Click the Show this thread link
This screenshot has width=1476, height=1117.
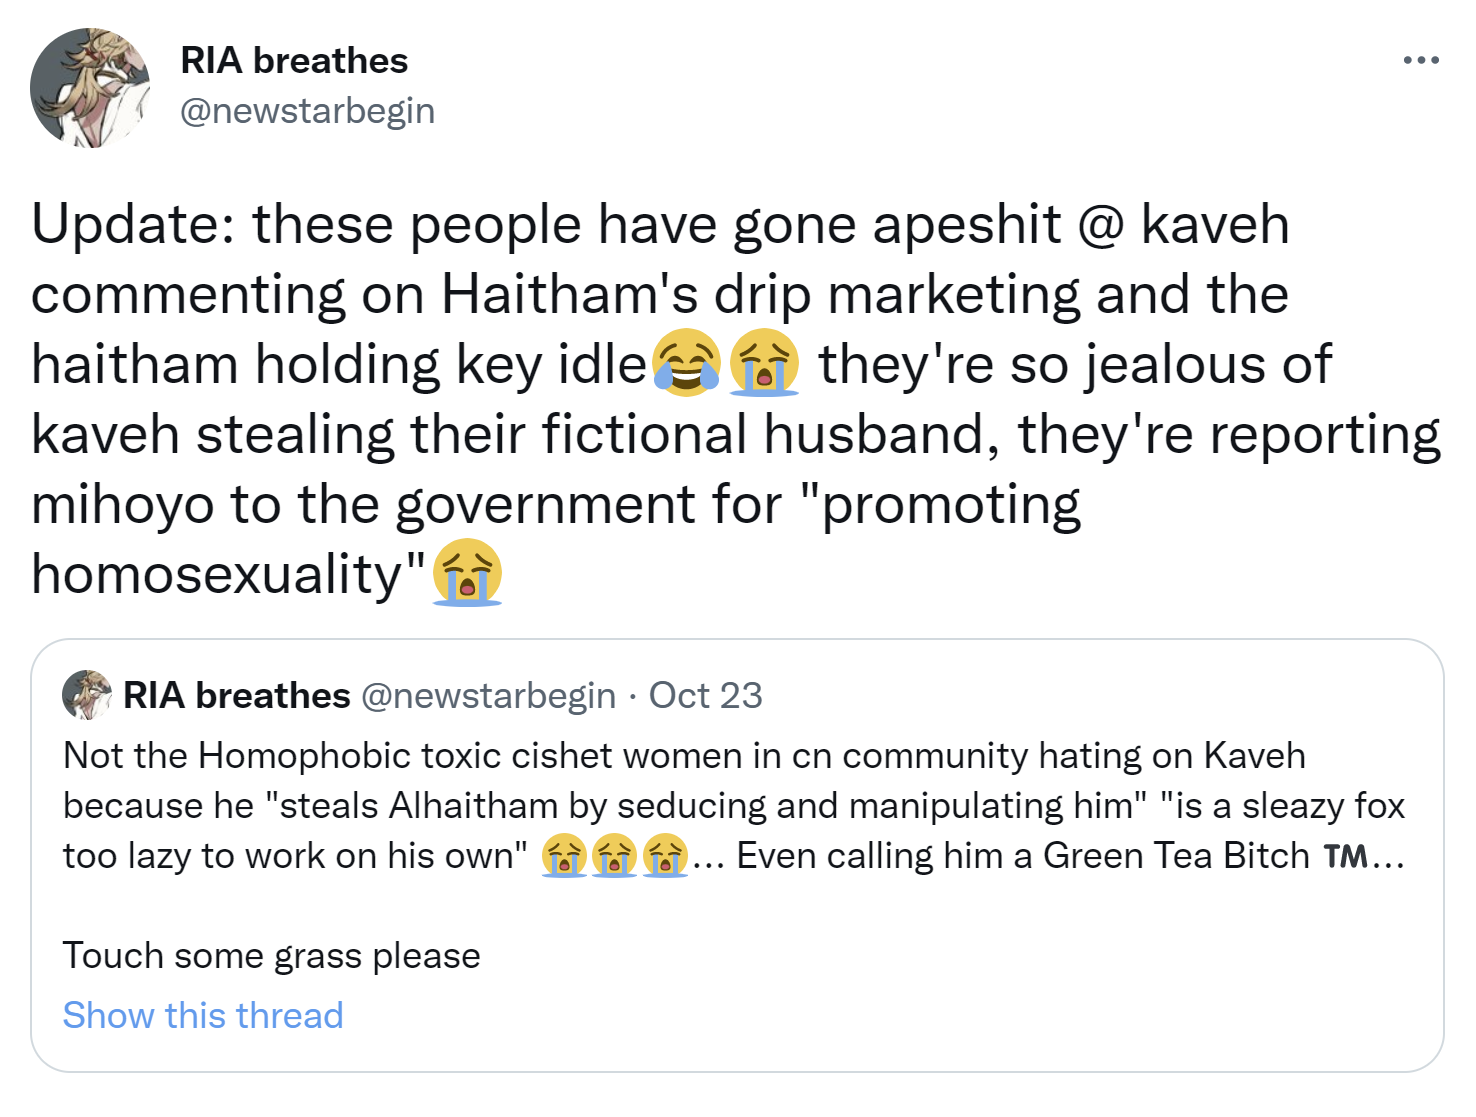coord(203,1016)
